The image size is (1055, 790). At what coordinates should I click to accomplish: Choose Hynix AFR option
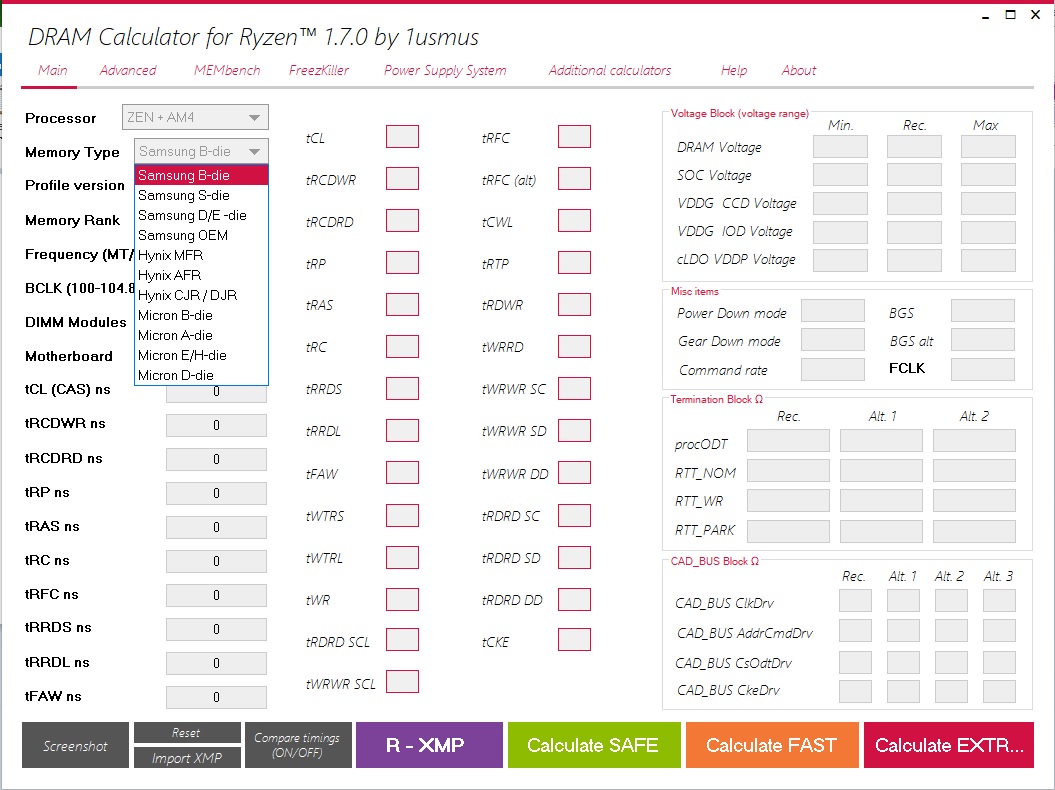pos(202,275)
